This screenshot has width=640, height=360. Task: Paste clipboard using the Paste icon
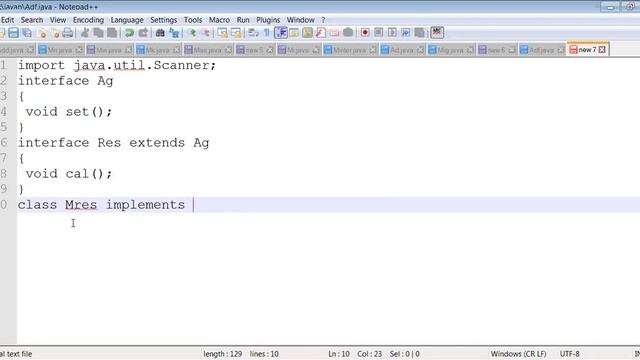[x=112, y=33]
